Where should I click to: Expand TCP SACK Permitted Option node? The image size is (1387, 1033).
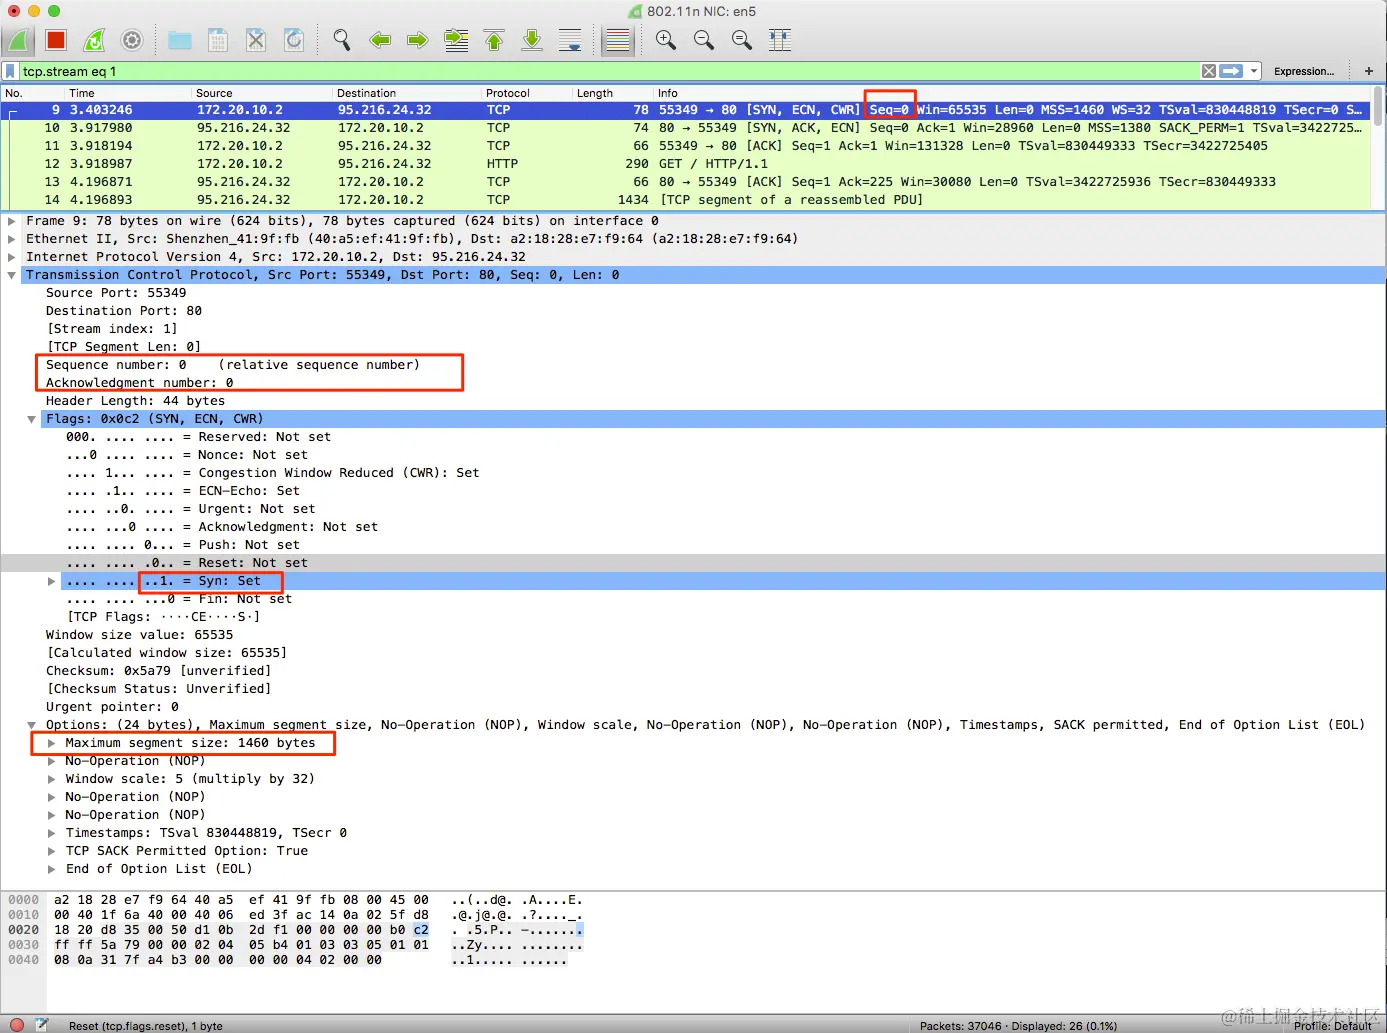[x=51, y=851]
